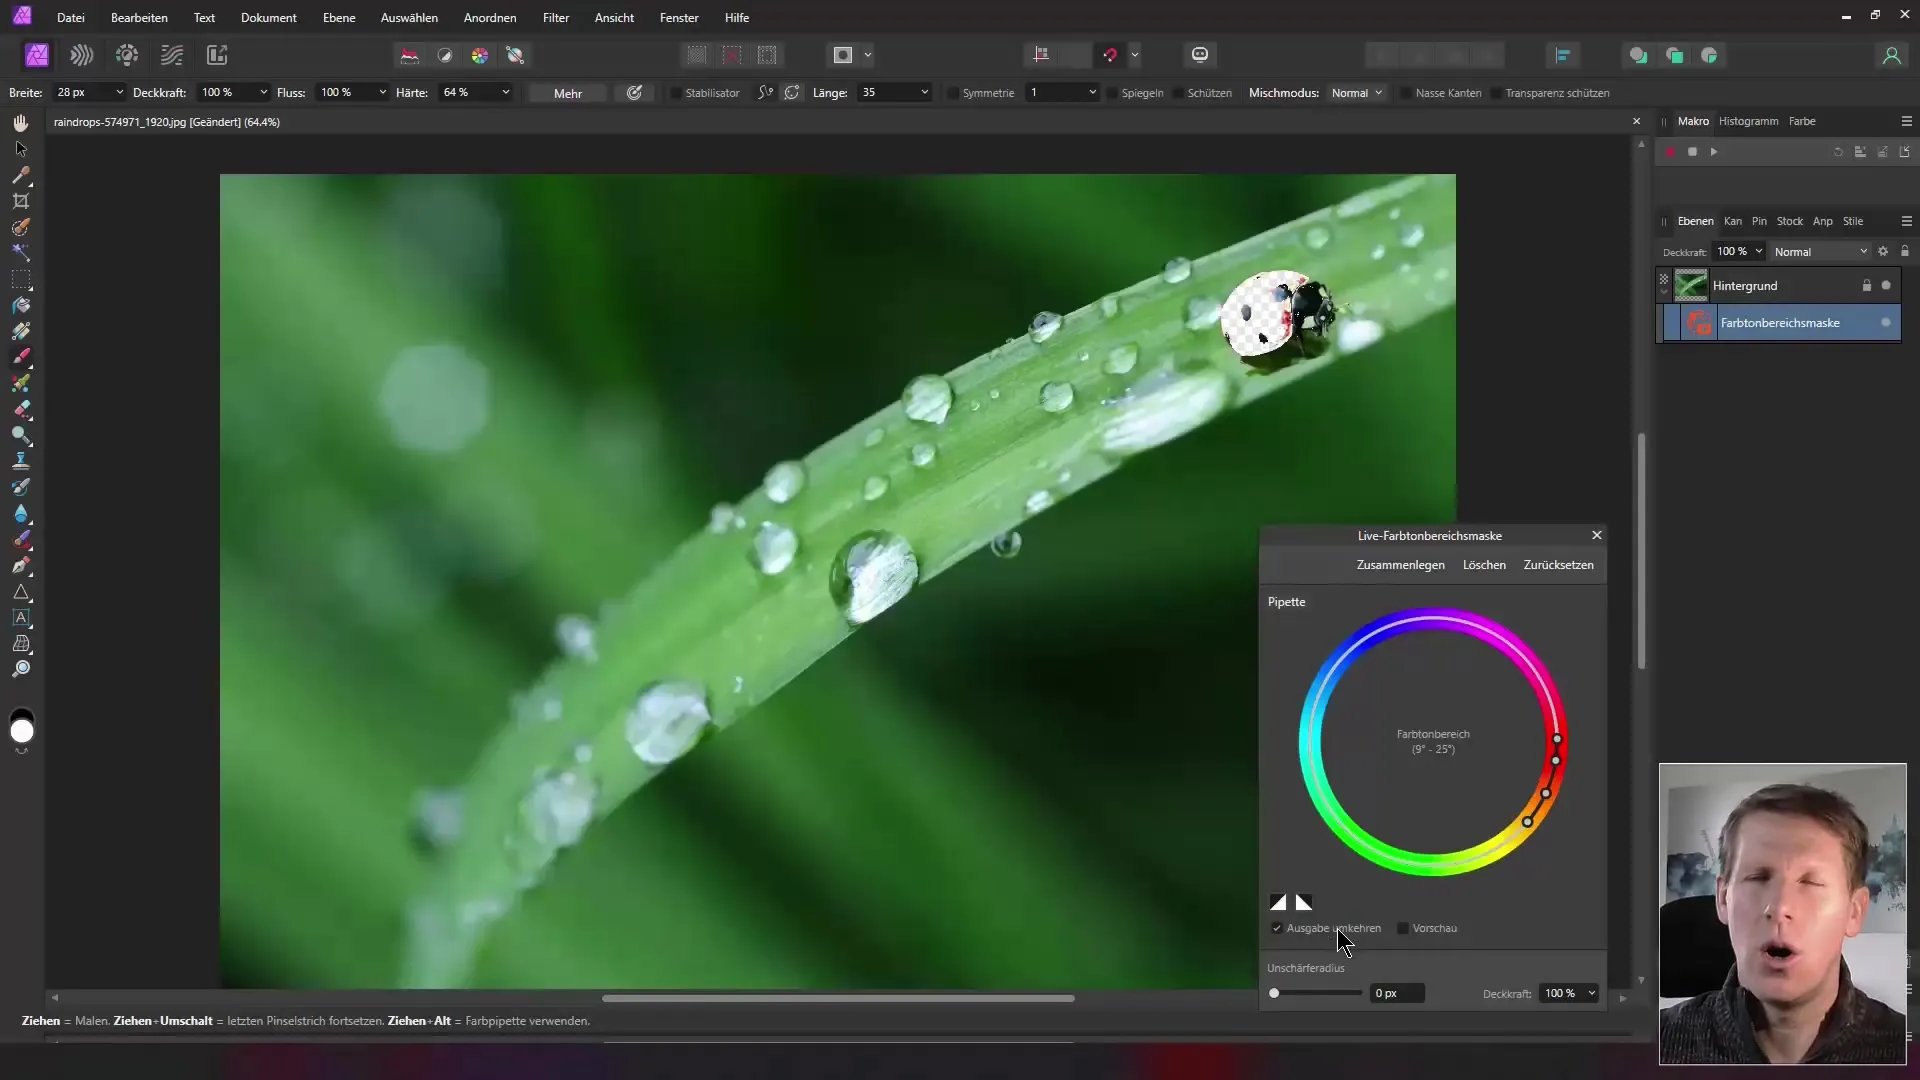
Task: Switch to Develop Persona icon
Action: [x=127, y=55]
